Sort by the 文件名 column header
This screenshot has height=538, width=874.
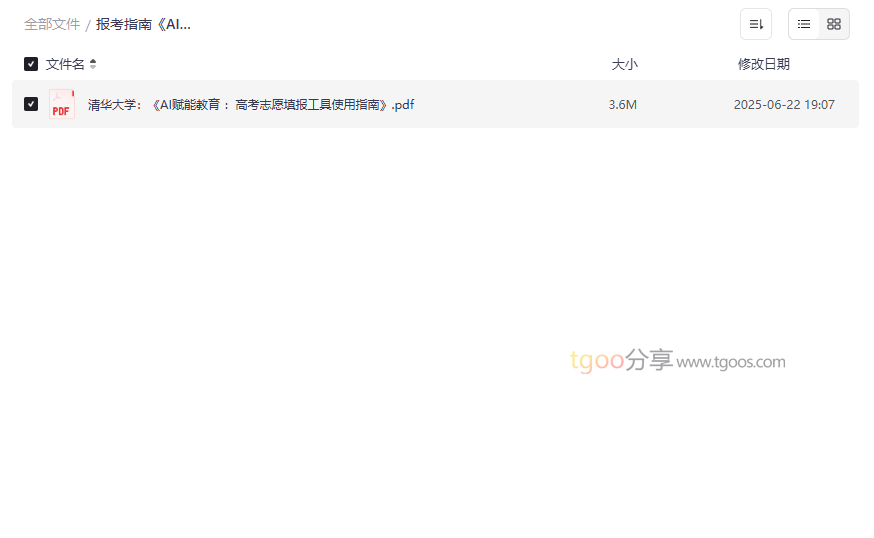pyautogui.click(x=65, y=64)
